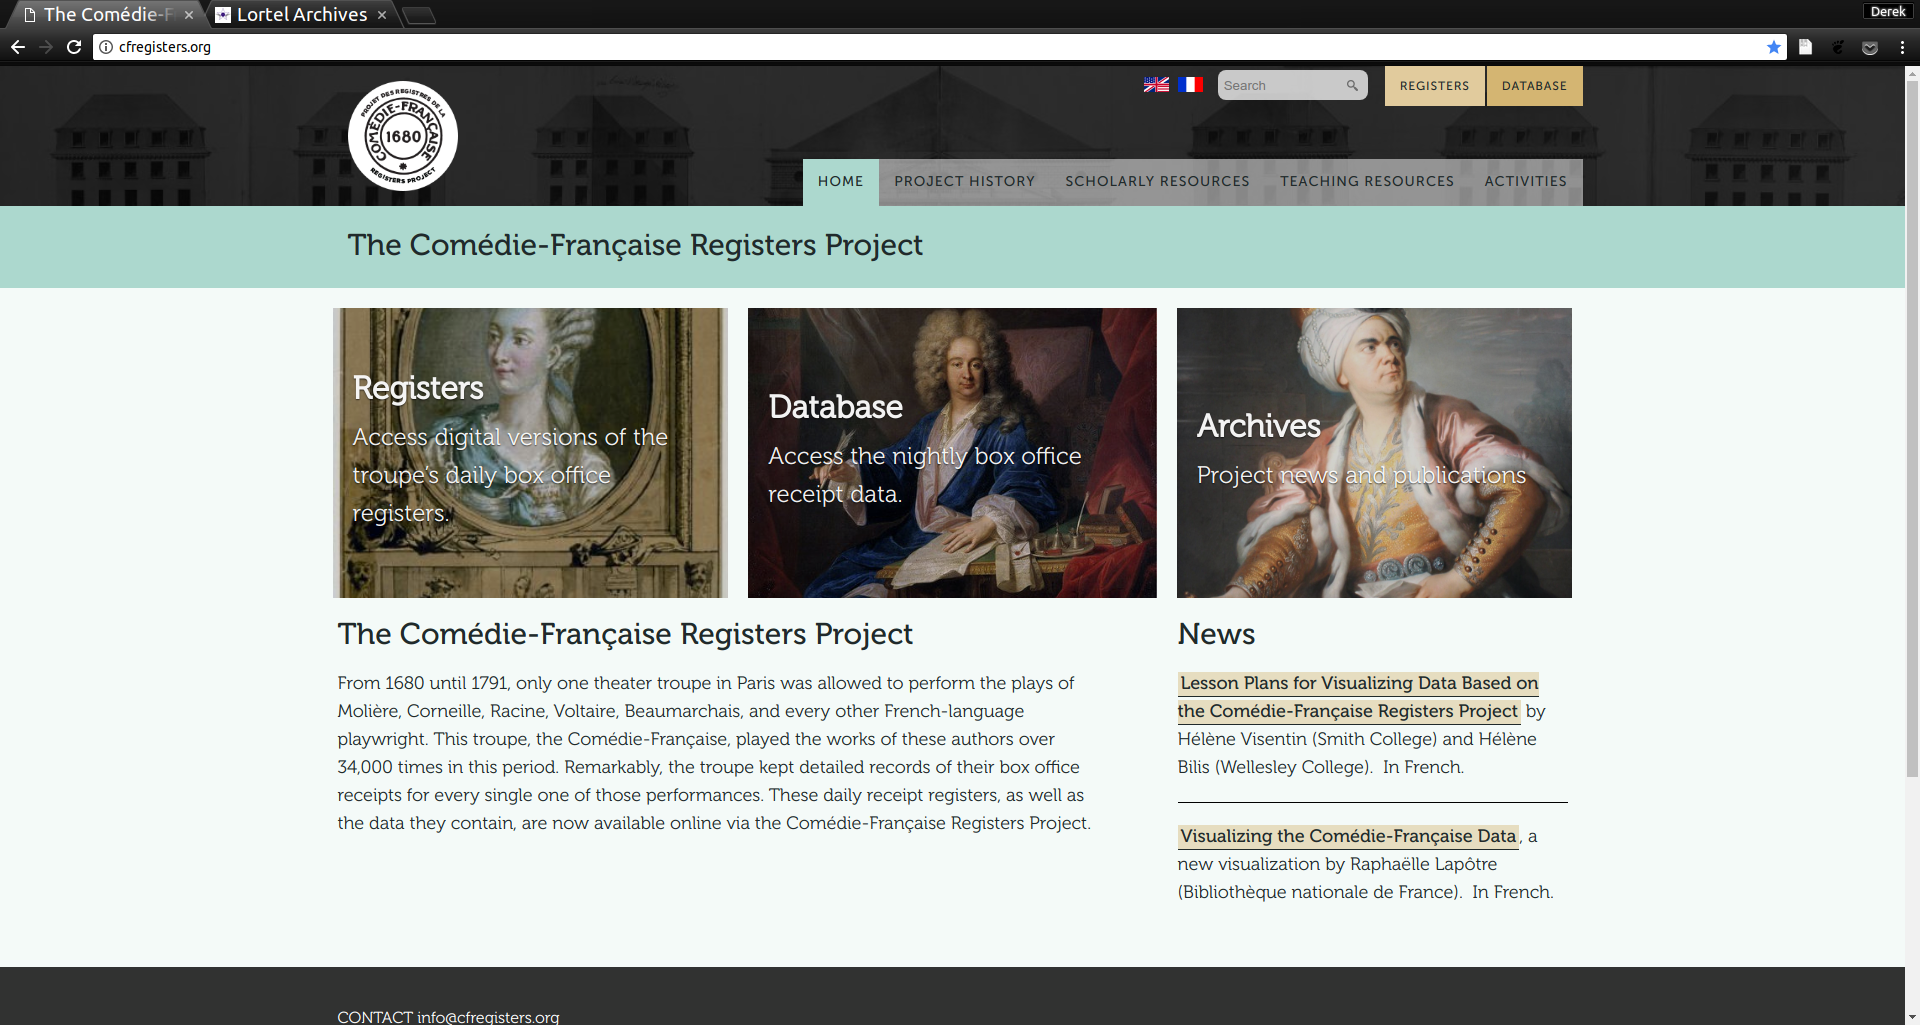Open the Archives image card
The image size is (1920, 1025).
[1374, 453]
